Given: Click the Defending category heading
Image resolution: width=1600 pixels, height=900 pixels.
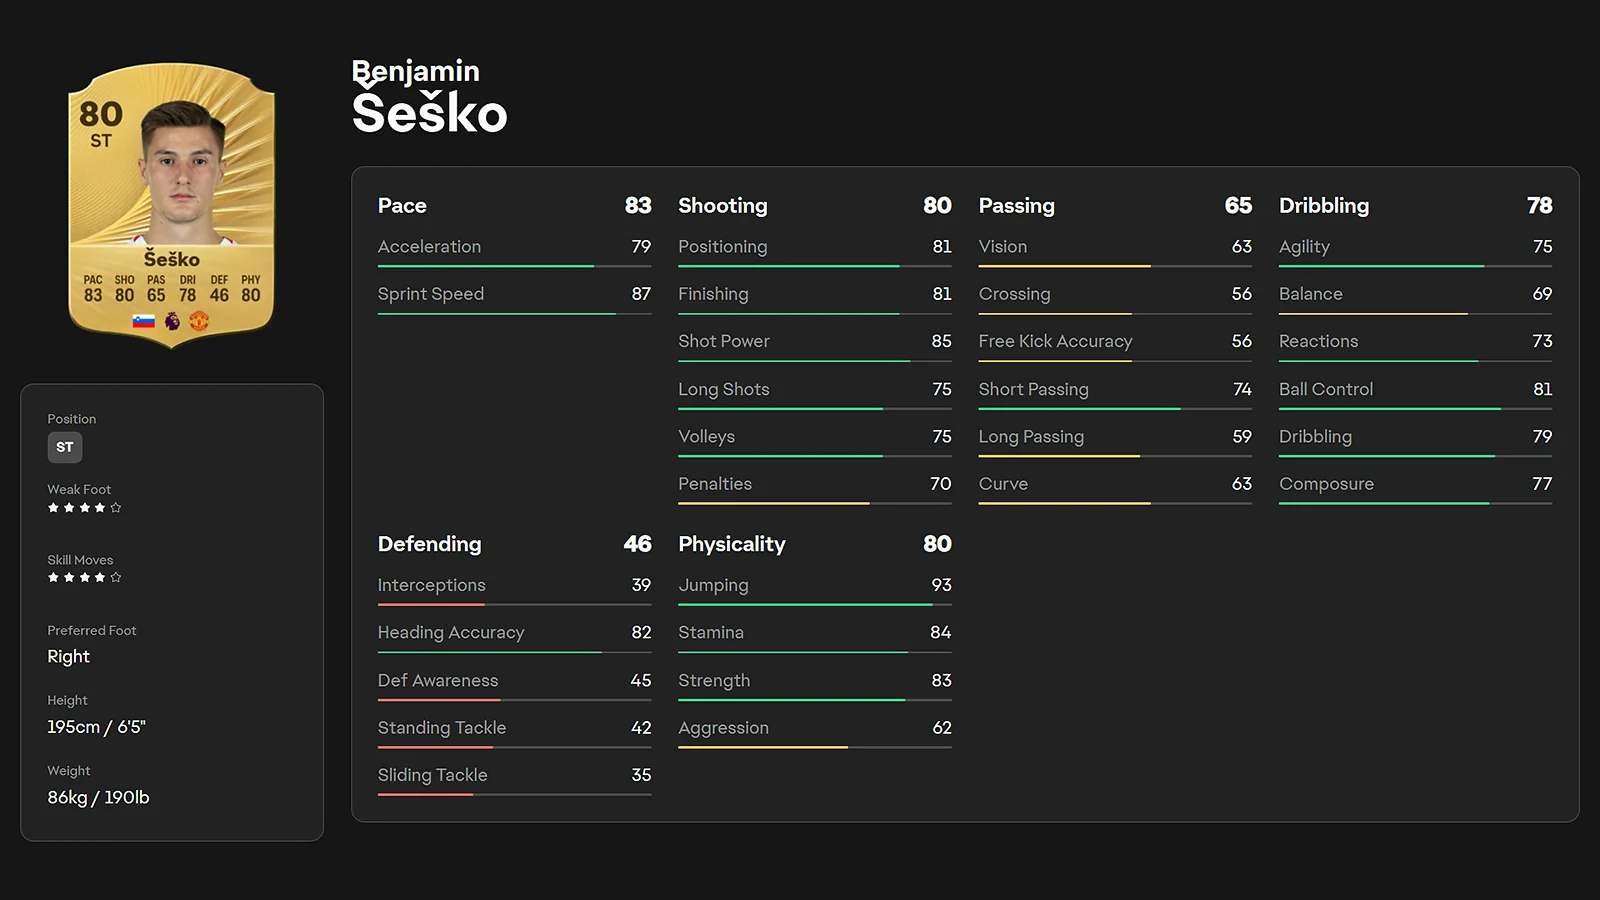Looking at the screenshot, I should (x=429, y=544).
